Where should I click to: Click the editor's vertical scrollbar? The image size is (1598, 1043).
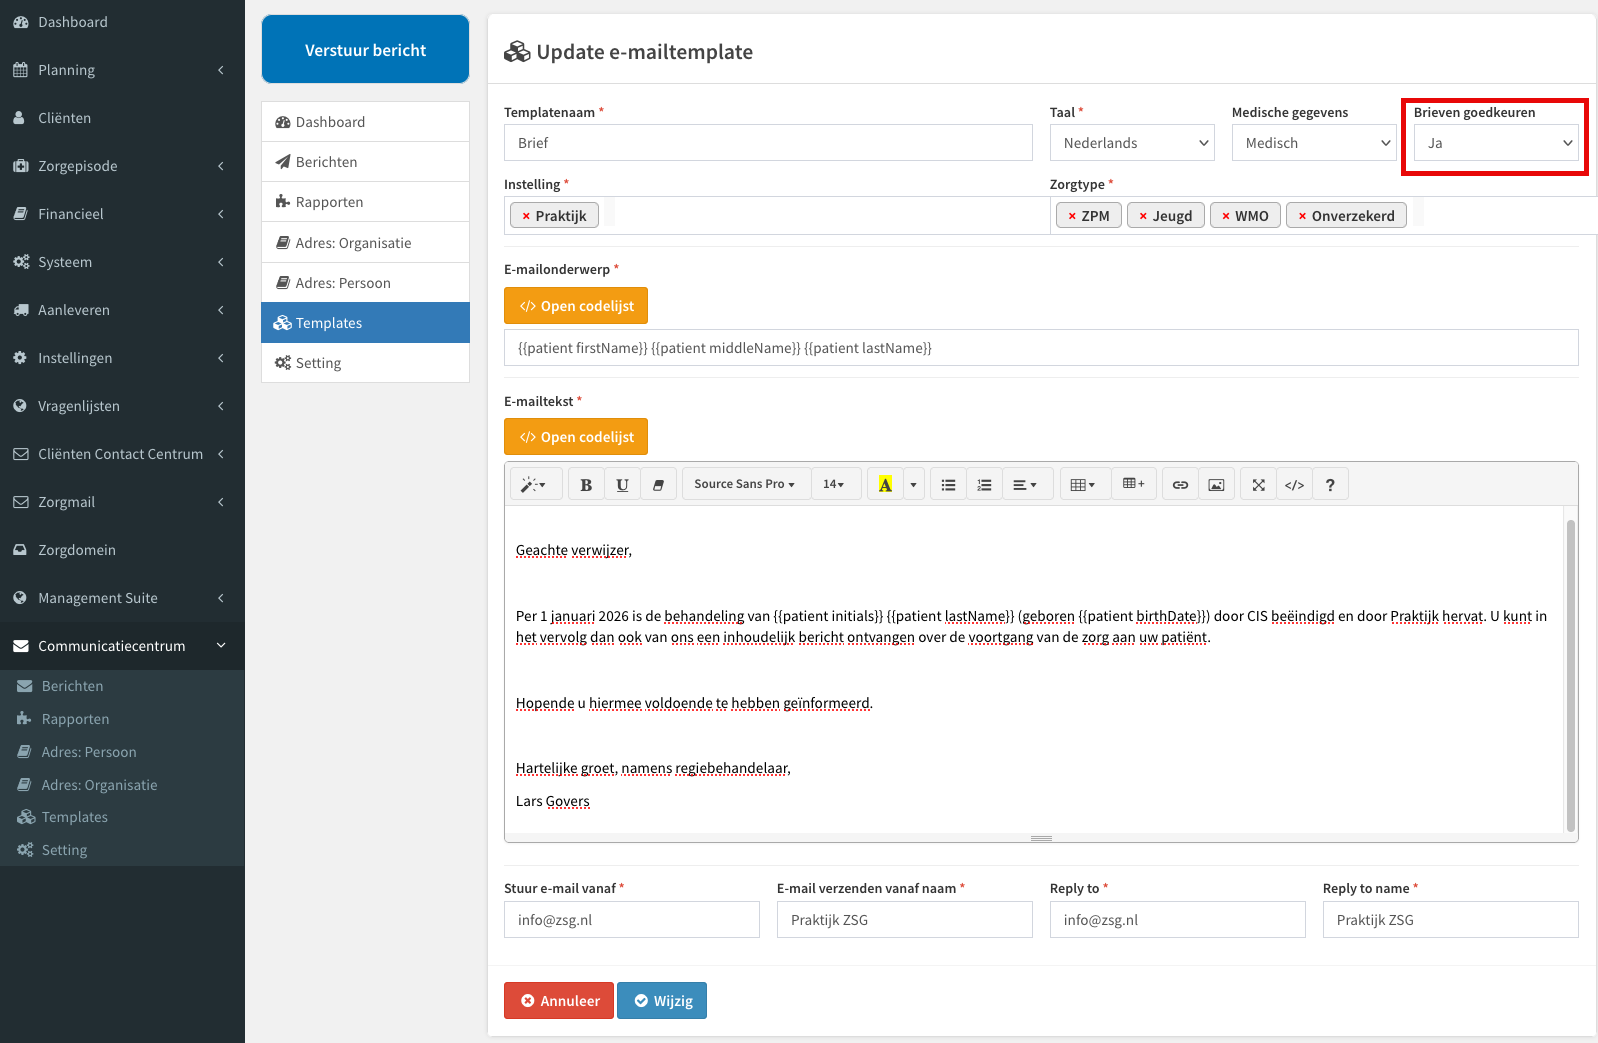(x=1570, y=675)
